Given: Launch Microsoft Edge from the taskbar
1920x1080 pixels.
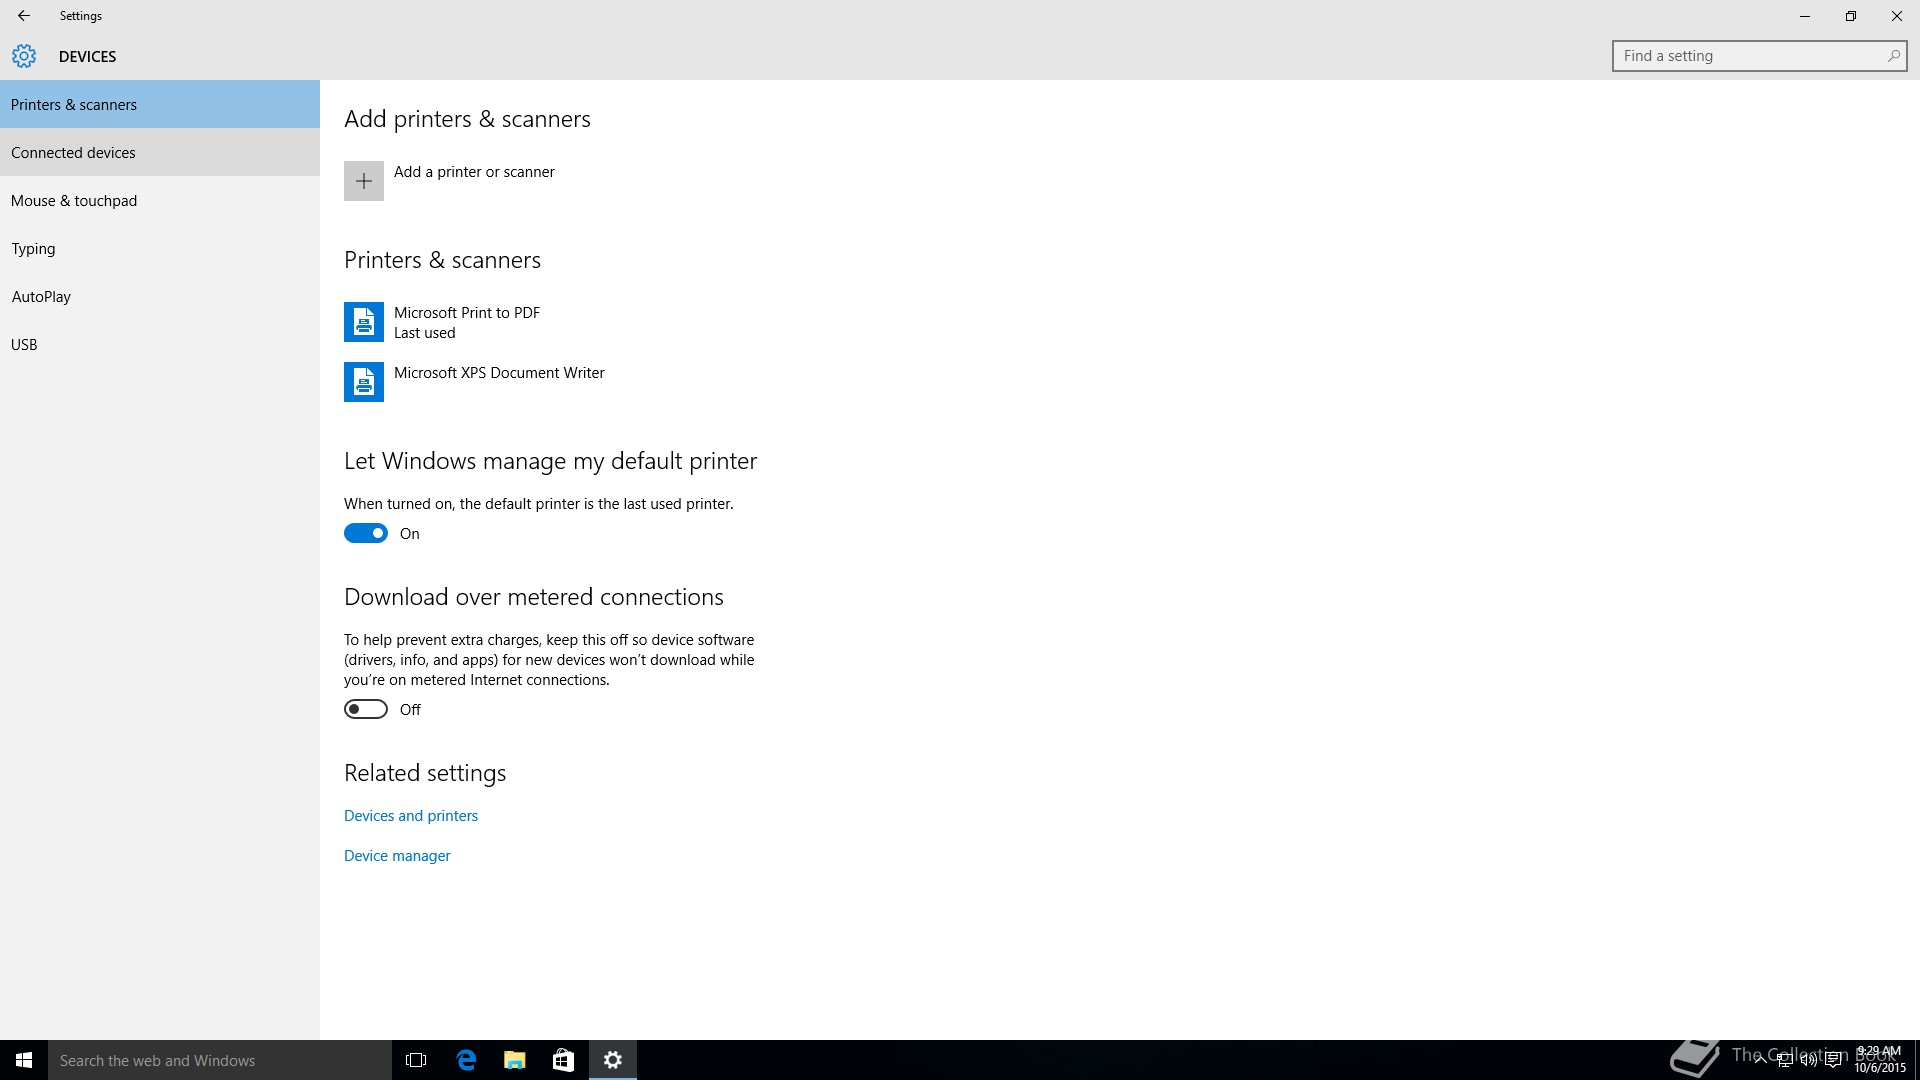Looking at the screenshot, I should pyautogui.click(x=466, y=1060).
